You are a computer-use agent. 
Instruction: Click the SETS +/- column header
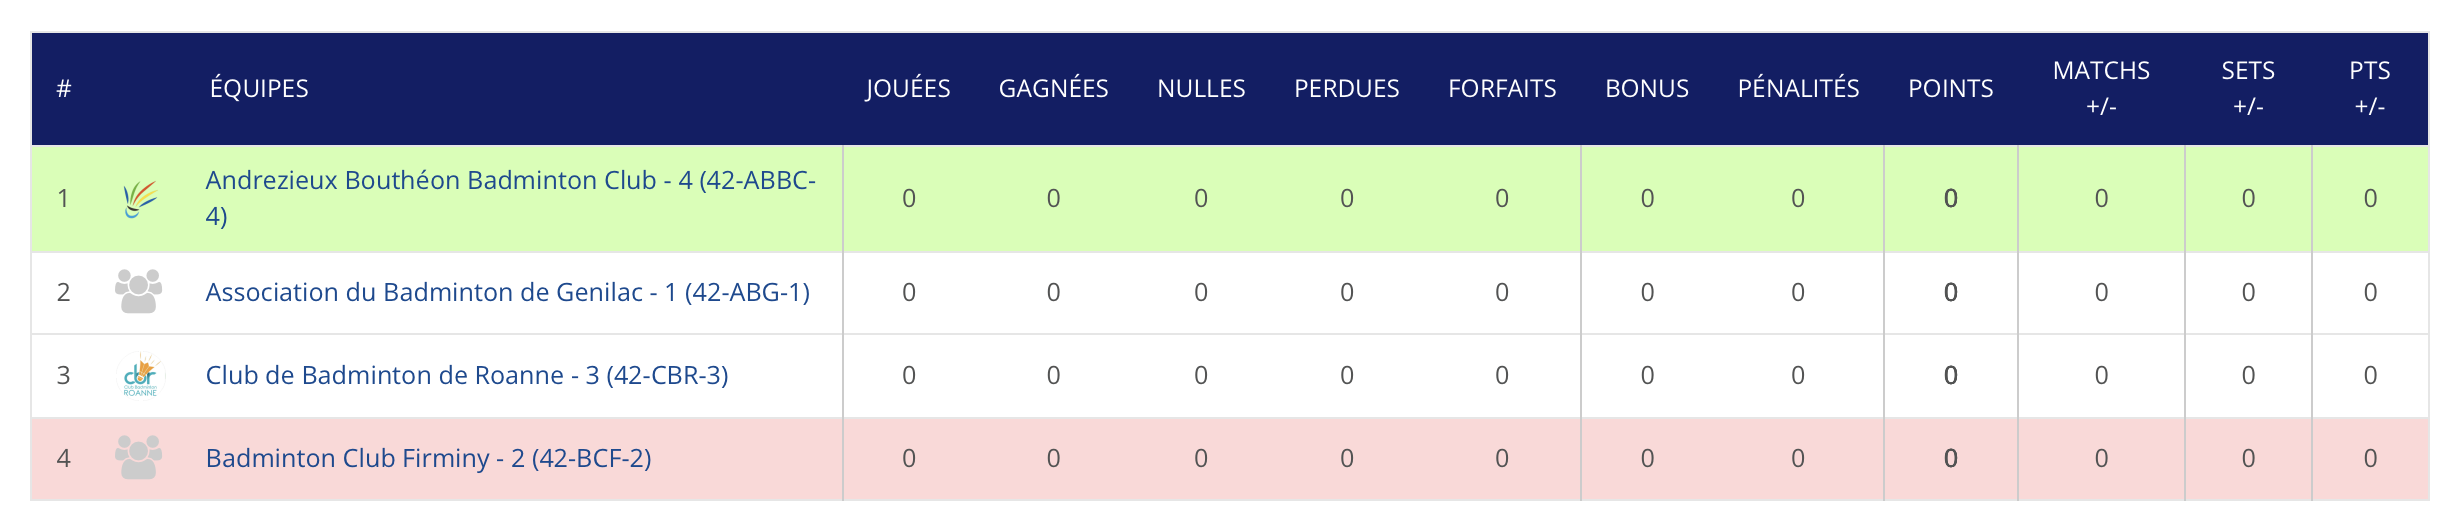click(x=2248, y=88)
